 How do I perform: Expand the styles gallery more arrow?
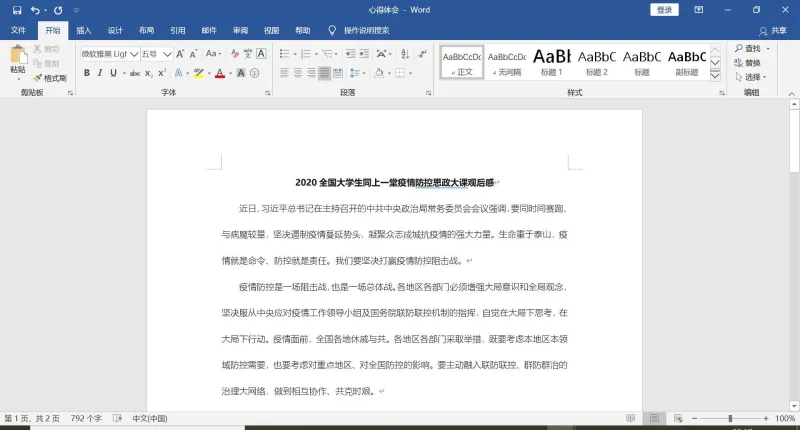[715, 75]
